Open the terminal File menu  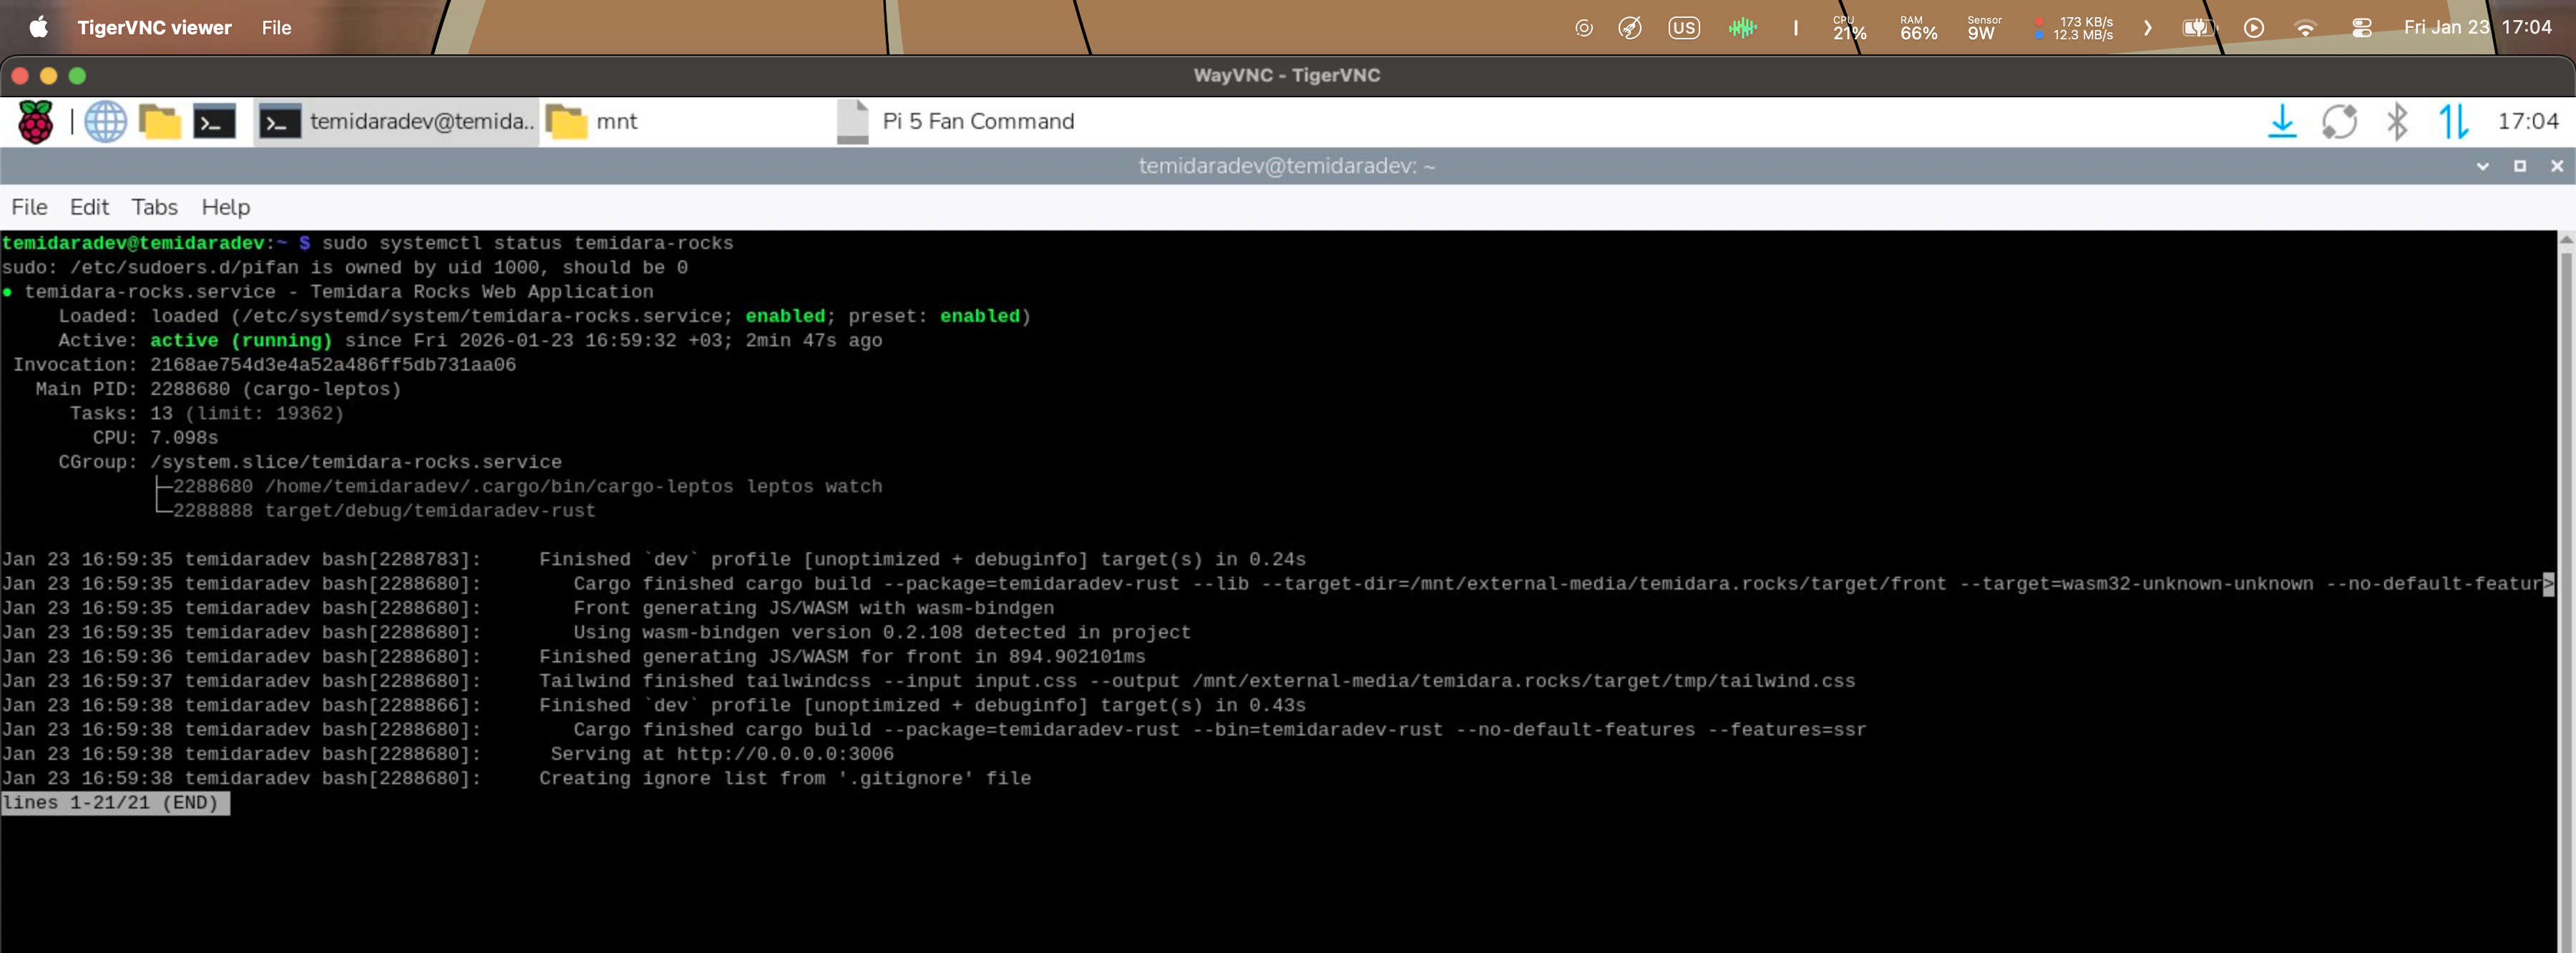click(x=29, y=207)
